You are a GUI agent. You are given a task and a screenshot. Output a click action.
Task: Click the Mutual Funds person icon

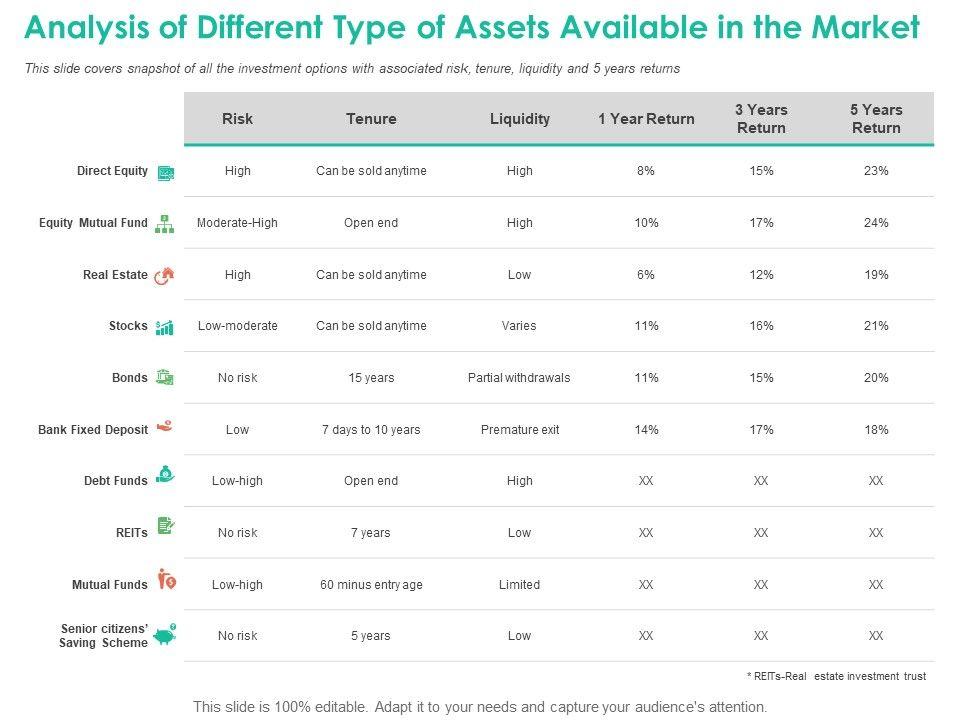coord(166,580)
